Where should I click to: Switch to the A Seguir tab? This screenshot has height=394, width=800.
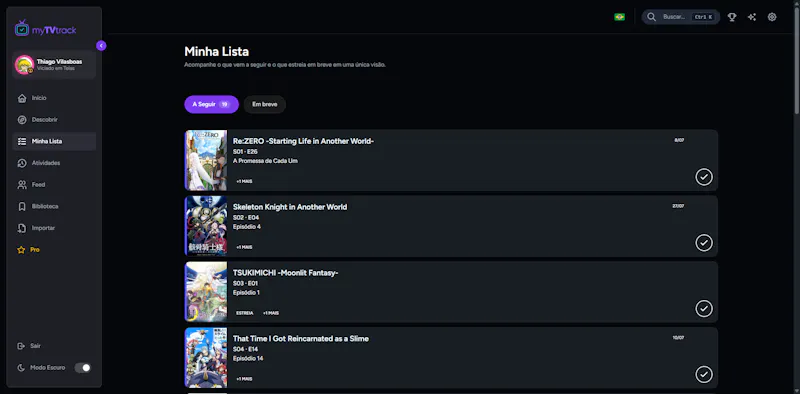211,104
